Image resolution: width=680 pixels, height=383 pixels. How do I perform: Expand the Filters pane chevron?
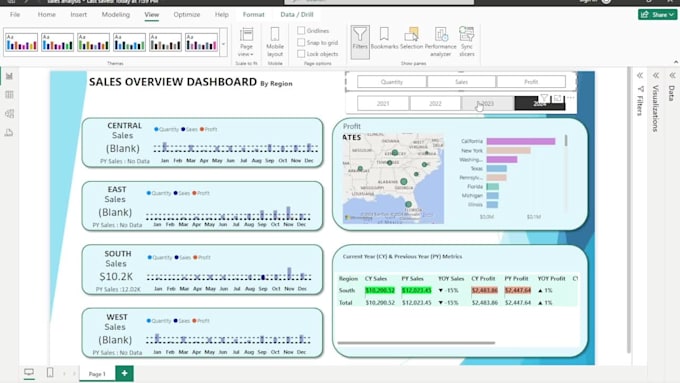coord(640,75)
